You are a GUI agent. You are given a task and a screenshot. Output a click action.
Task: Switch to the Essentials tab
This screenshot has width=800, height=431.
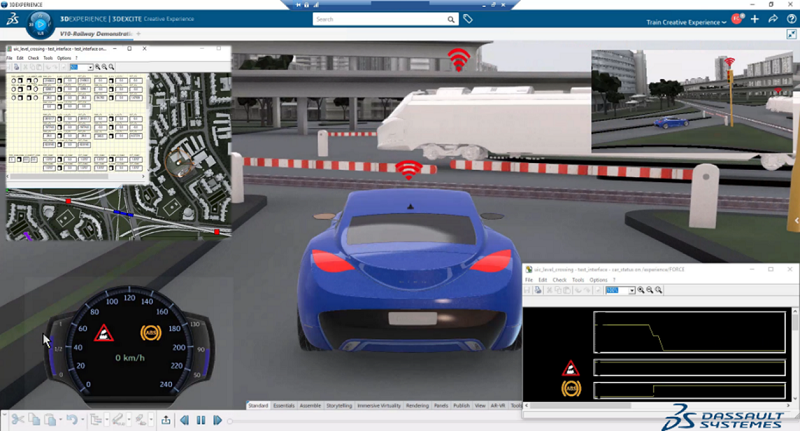pyautogui.click(x=284, y=405)
